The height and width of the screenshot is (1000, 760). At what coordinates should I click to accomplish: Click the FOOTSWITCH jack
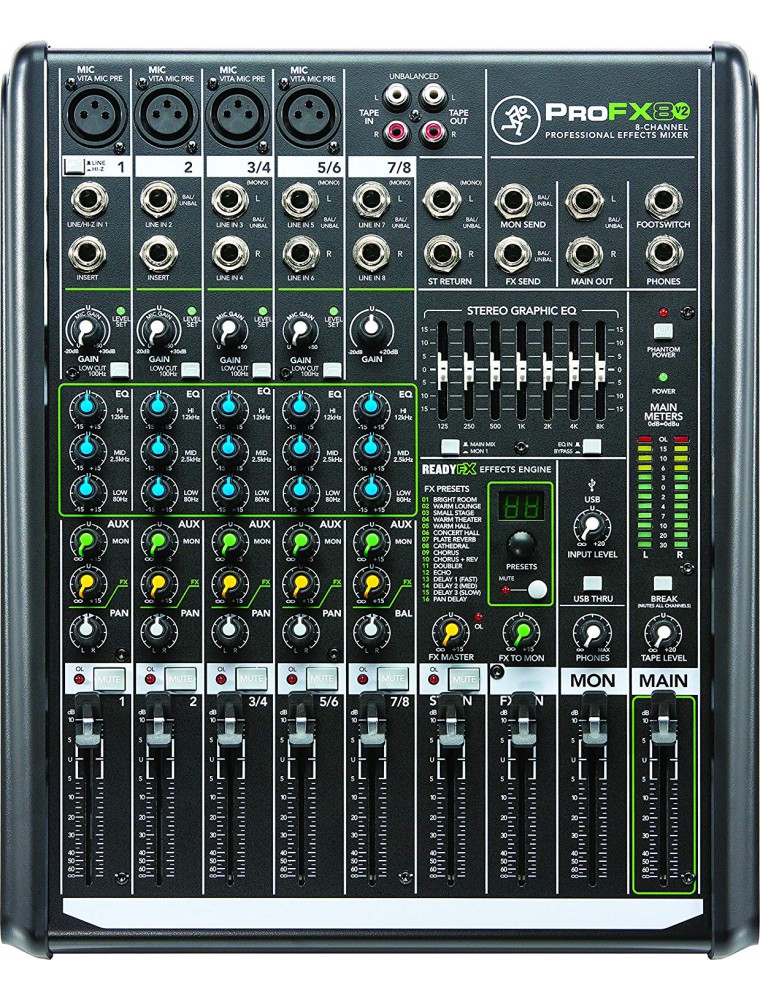tap(664, 200)
